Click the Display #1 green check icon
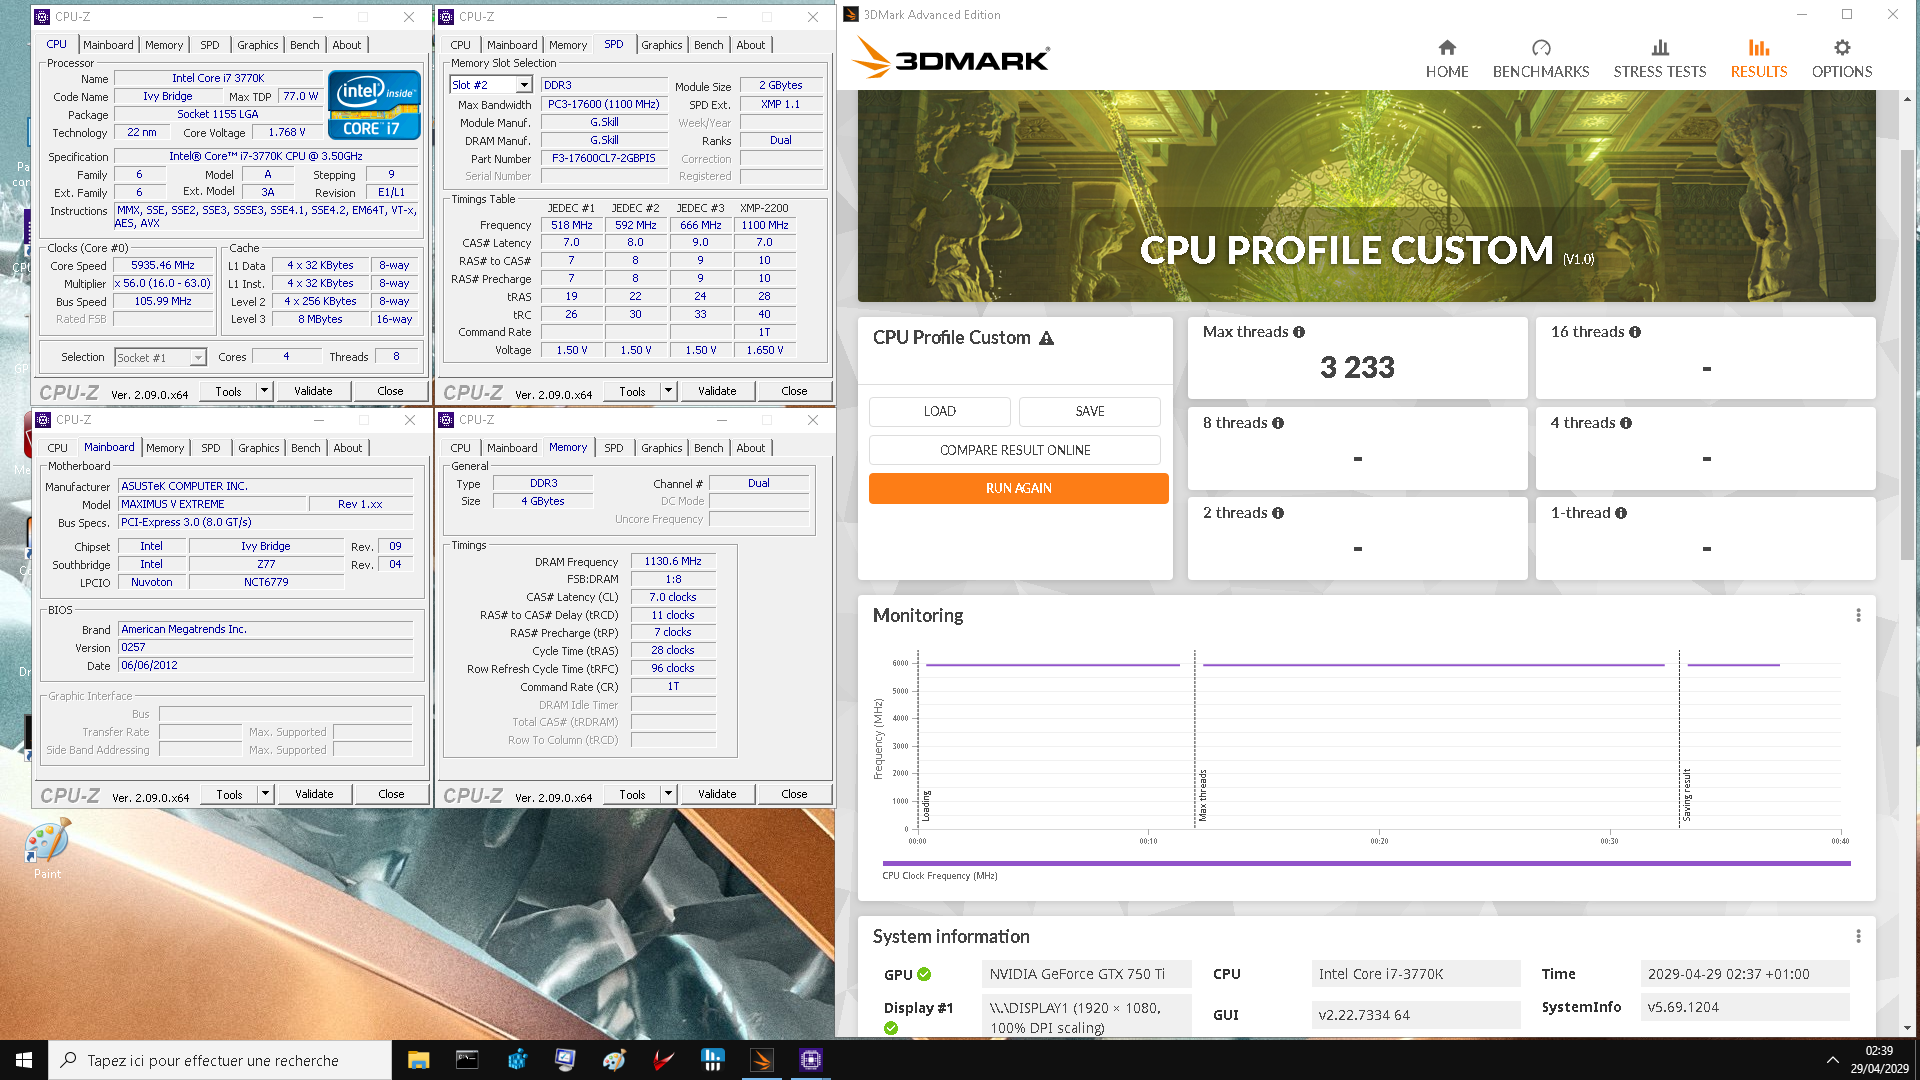This screenshot has width=1920, height=1080. tap(890, 1028)
